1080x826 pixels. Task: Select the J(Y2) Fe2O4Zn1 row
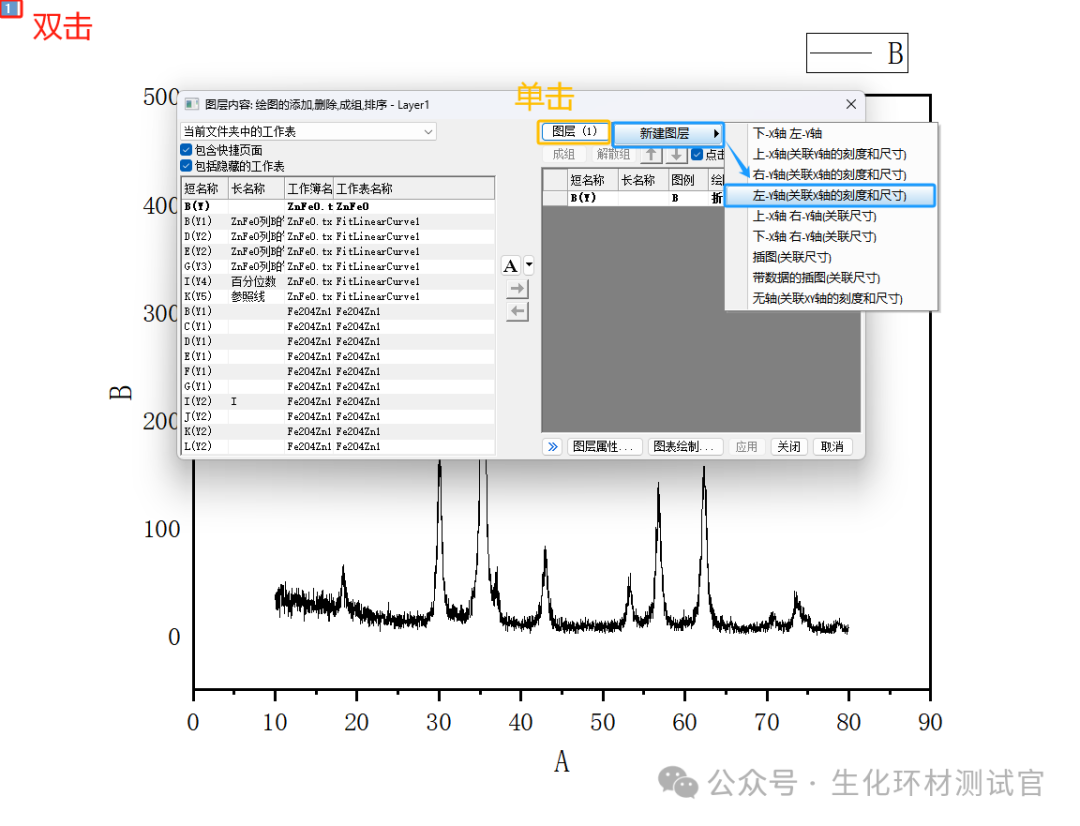point(338,416)
